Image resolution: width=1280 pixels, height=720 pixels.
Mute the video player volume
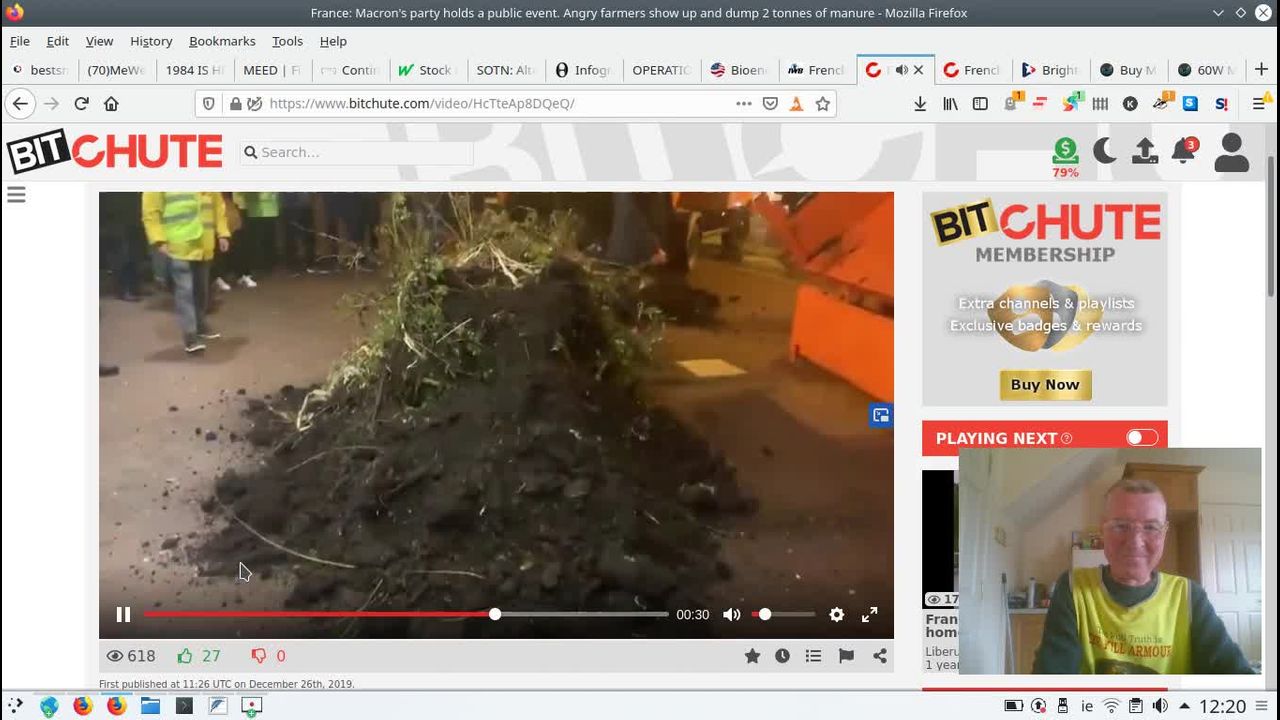pos(732,615)
